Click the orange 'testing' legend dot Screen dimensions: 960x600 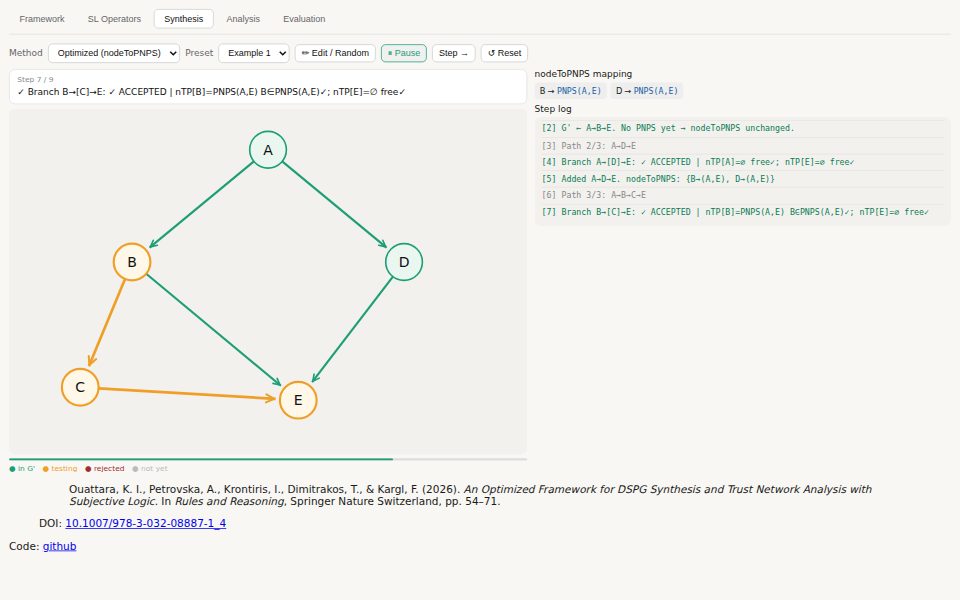pos(45,469)
